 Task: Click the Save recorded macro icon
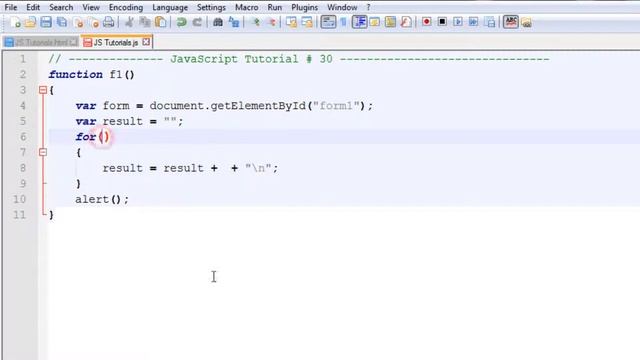(490, 22)
